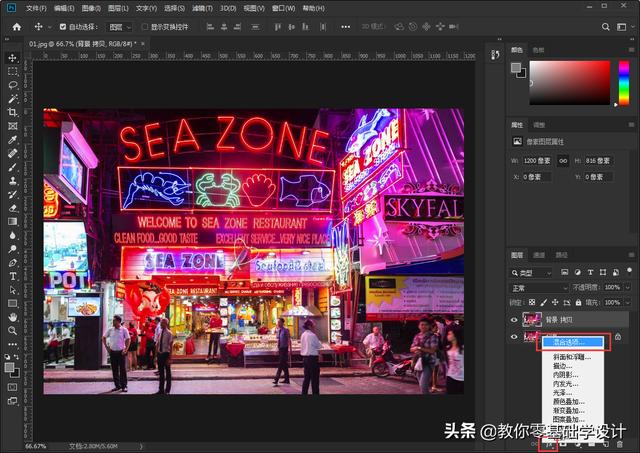This screenshot has width=640, height=453.
Task: Click the type layer filter icon
Action: pos(590,272)
